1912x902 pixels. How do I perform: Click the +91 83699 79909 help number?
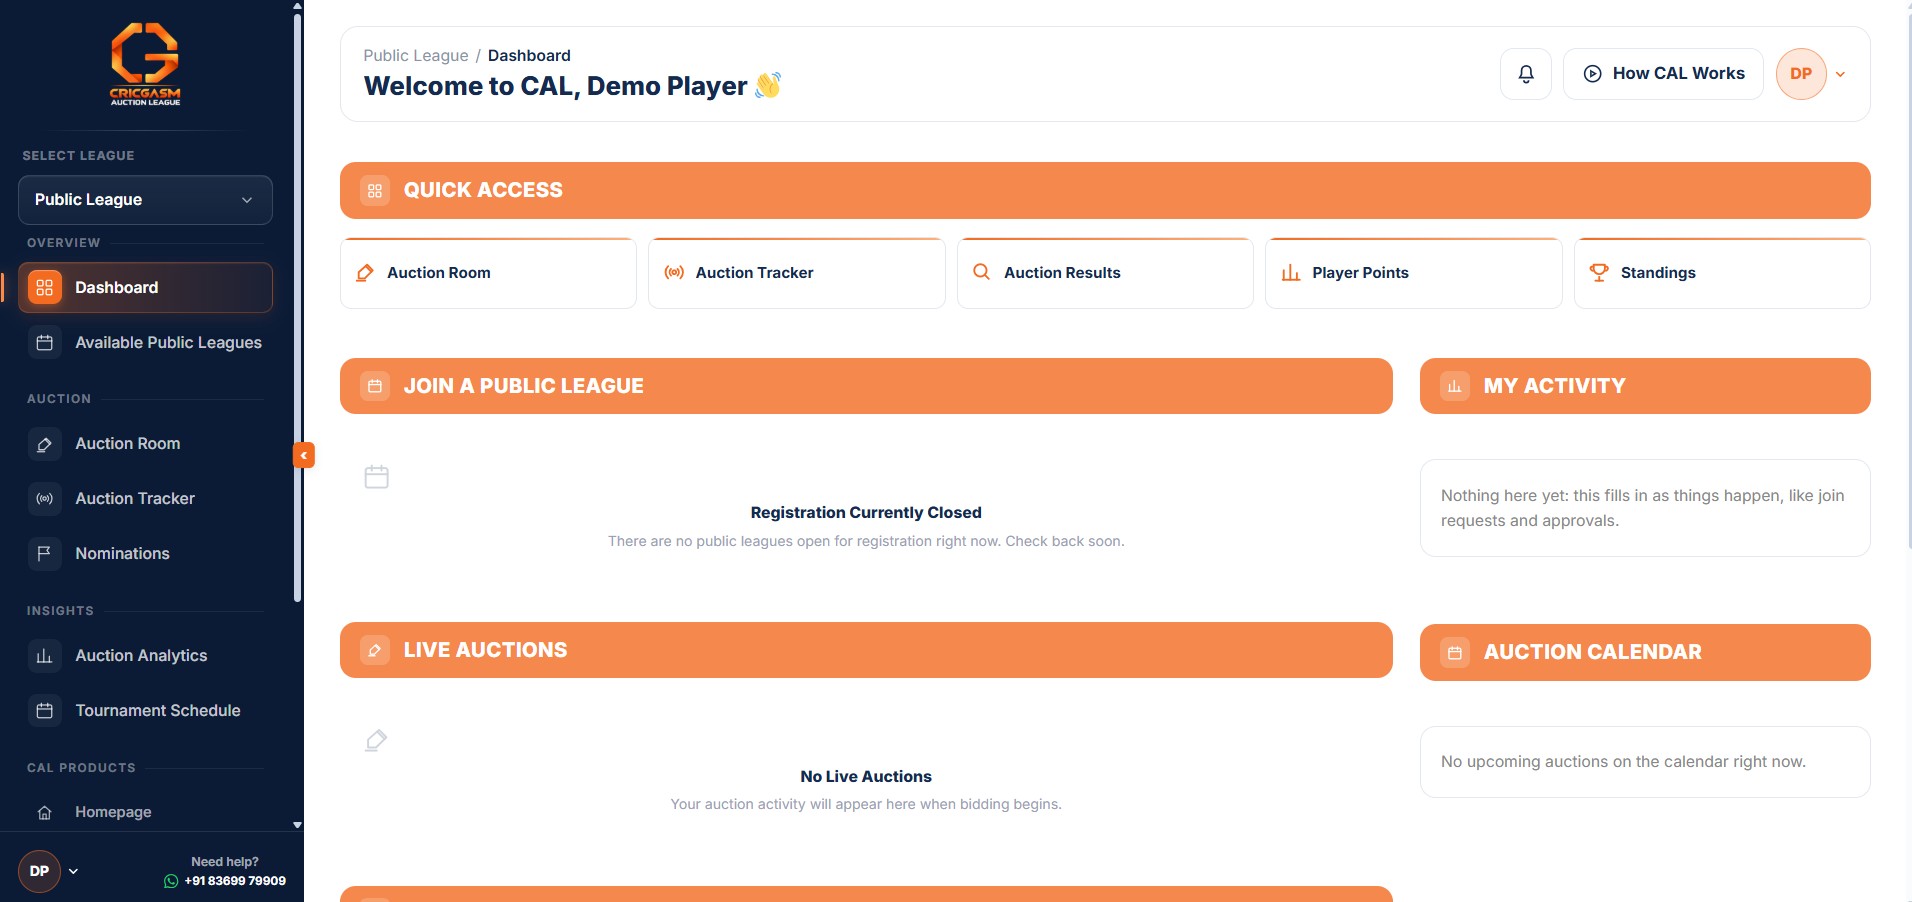coord(235,882)
